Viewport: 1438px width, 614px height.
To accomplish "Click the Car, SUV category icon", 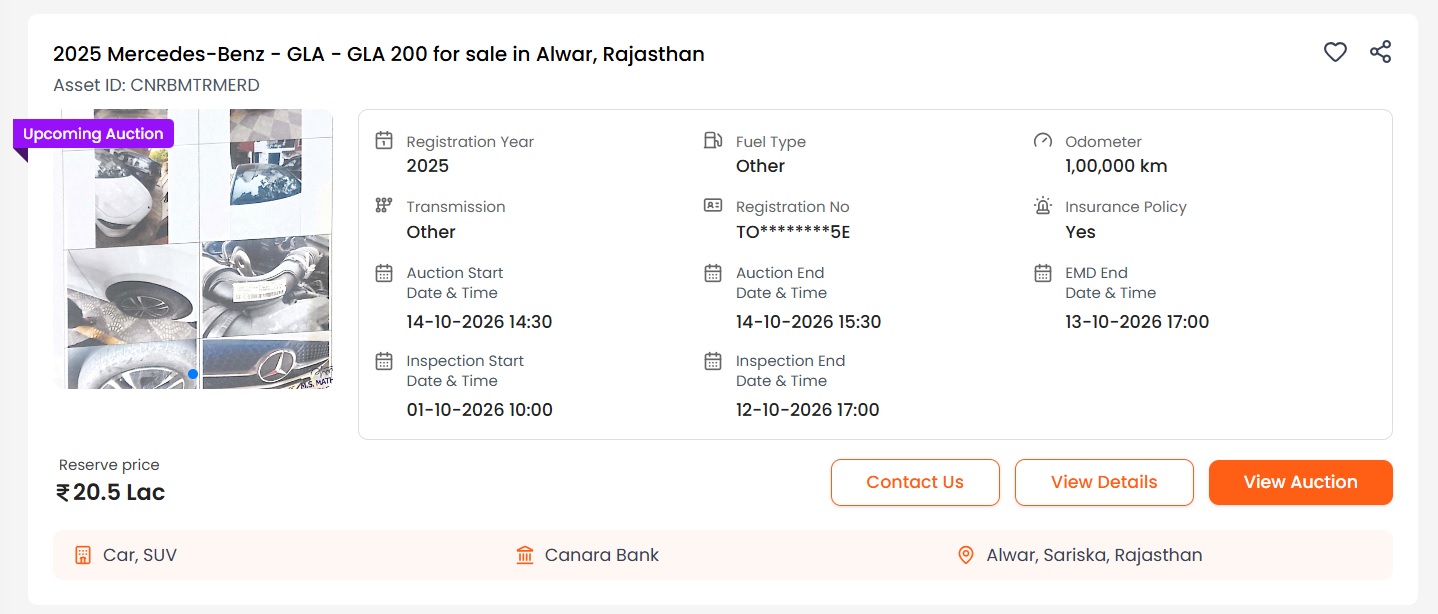I will [x=83, y=555].
